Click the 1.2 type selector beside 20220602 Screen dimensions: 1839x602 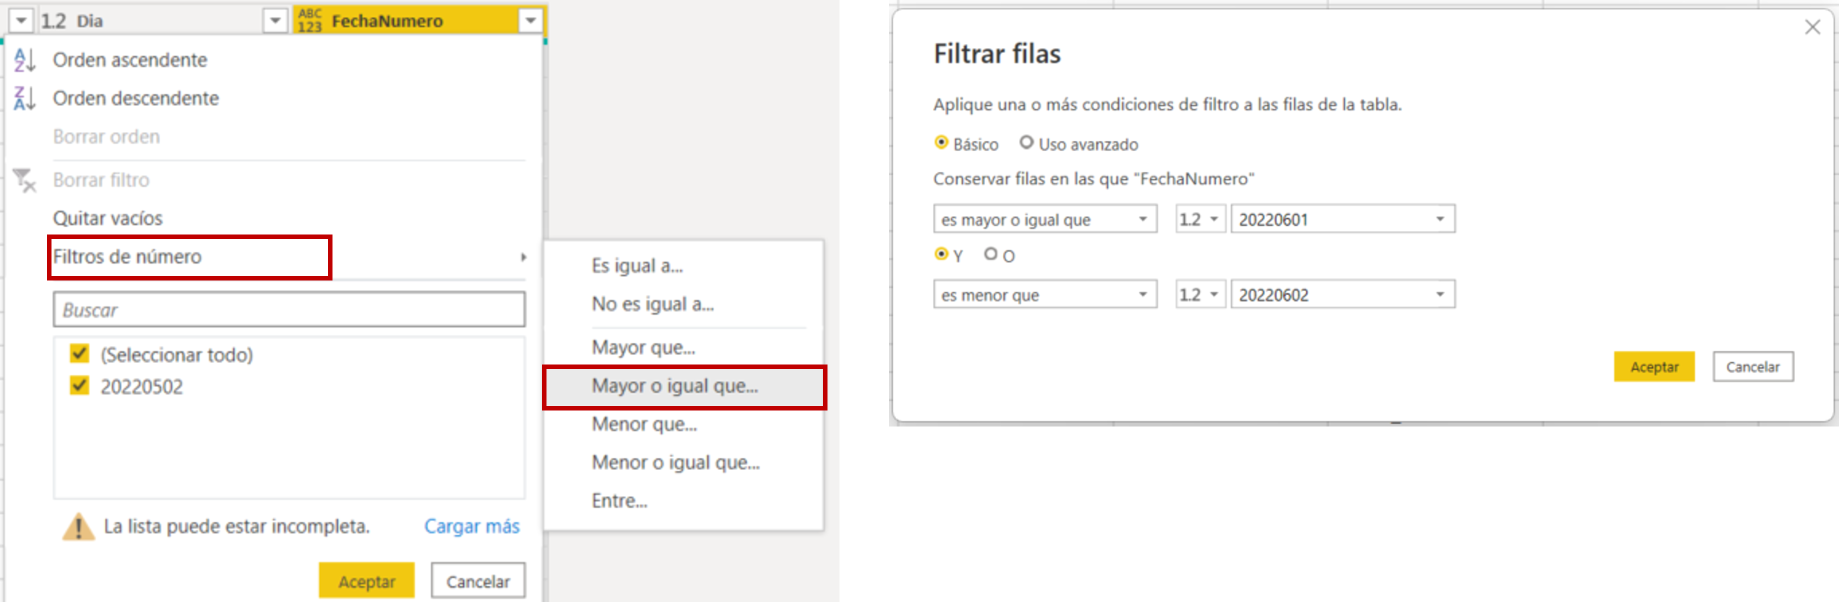[x=1199, y=293]
